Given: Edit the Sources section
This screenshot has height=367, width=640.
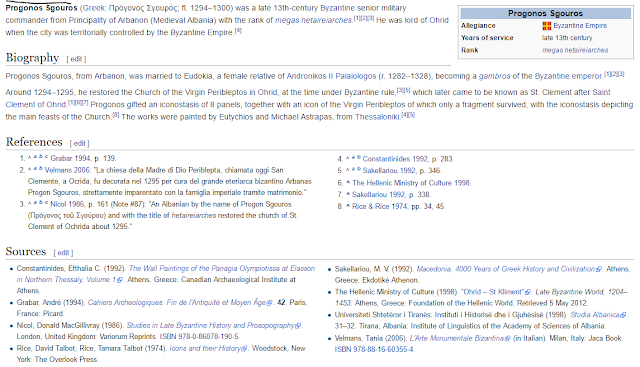Looking at the screenshot, I should coord(63,253).
